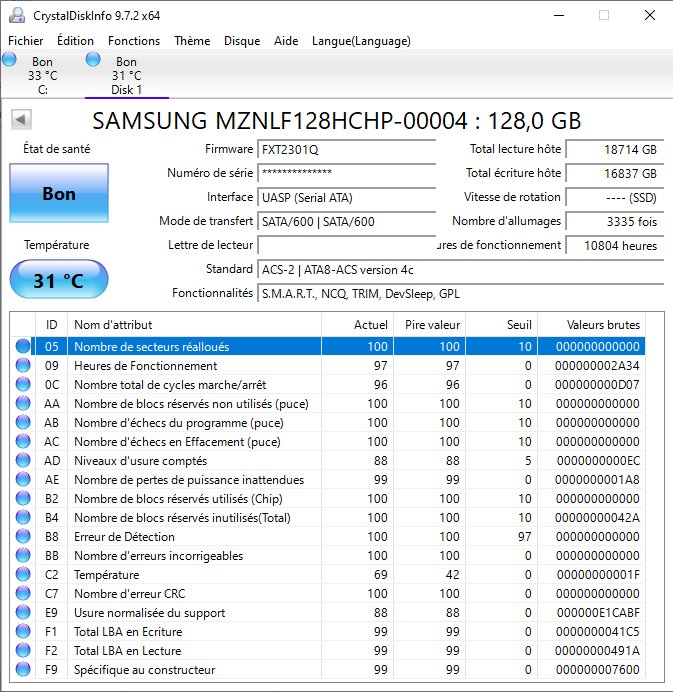Click status orb of Nombre d'erreur CRC row
The height and width of the screenshot is (692, 673).
23,593
